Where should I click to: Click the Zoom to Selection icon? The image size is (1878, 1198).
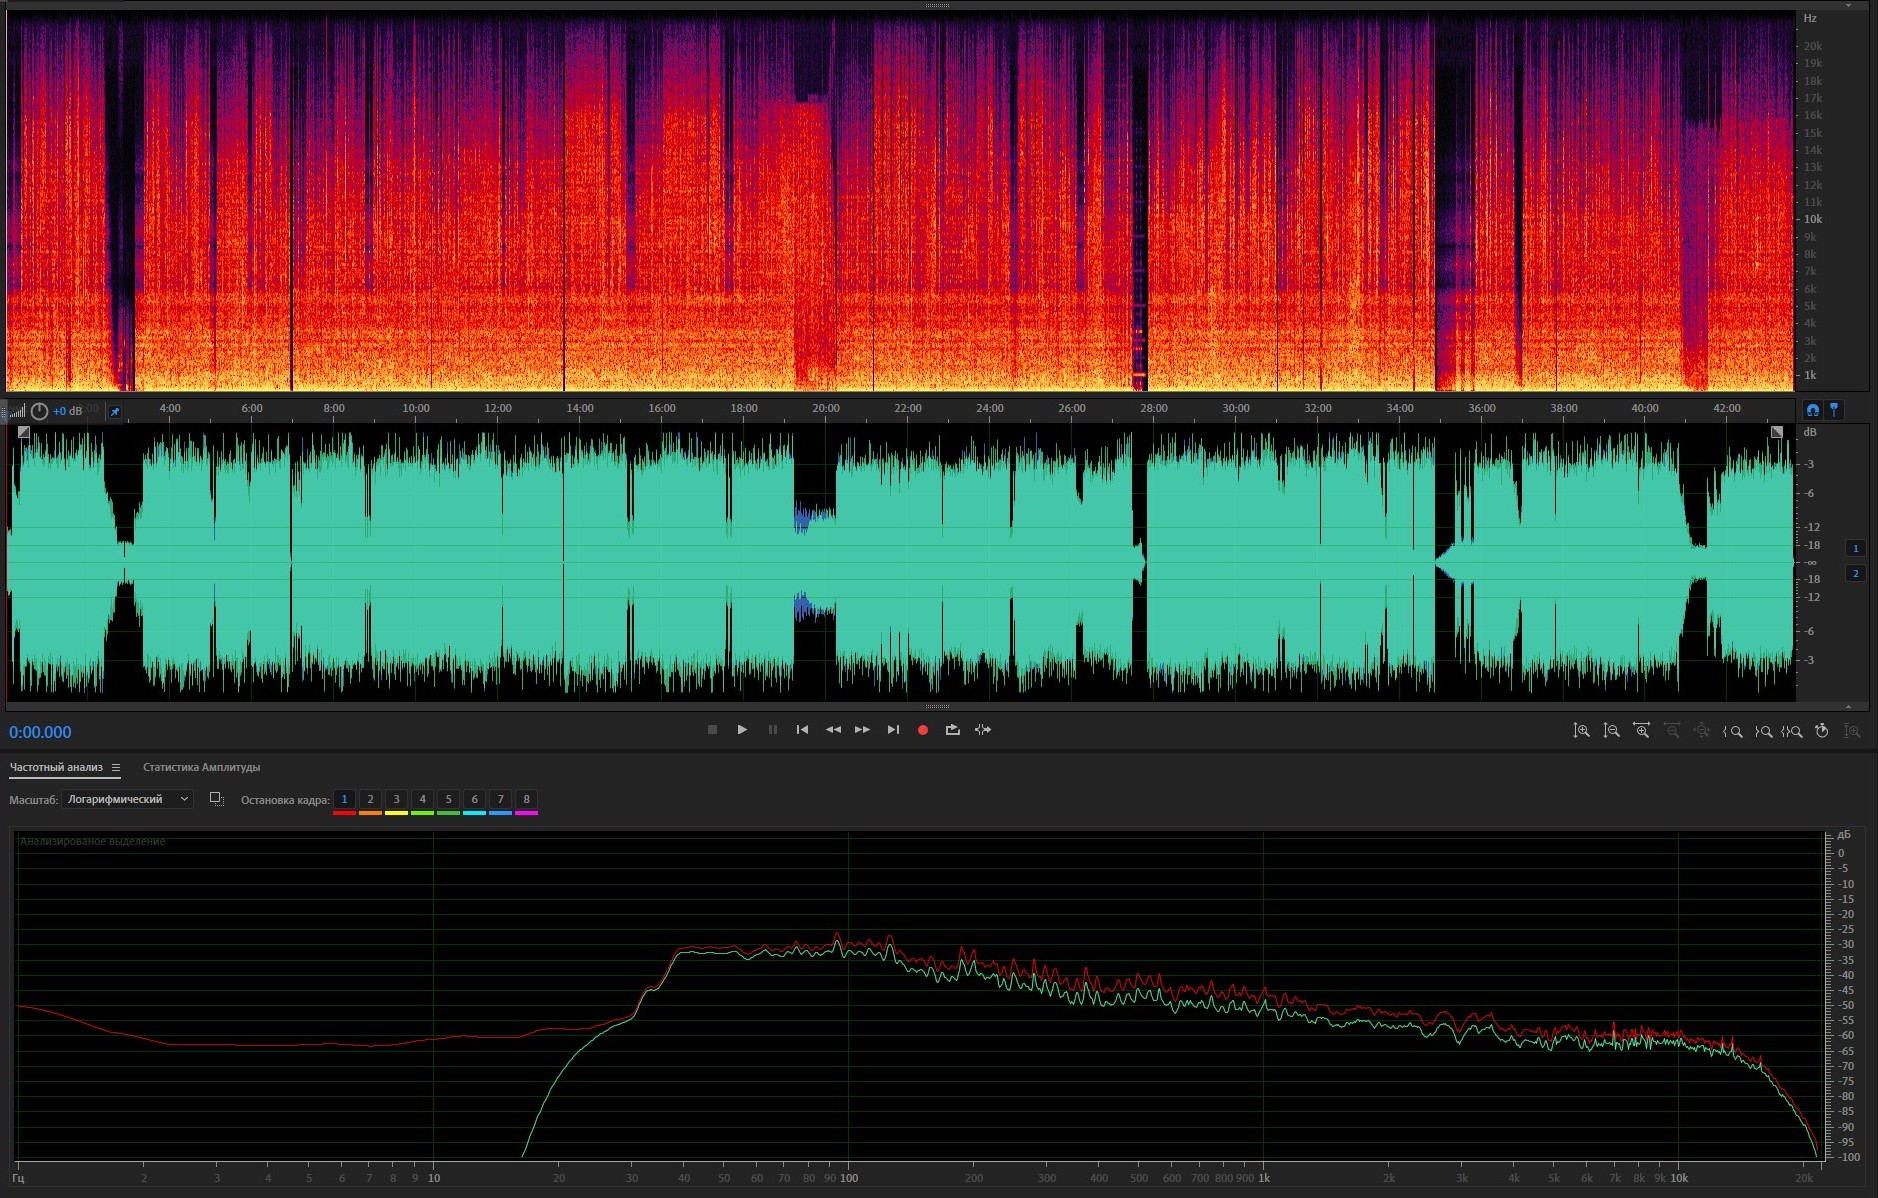click(1792, 731)
